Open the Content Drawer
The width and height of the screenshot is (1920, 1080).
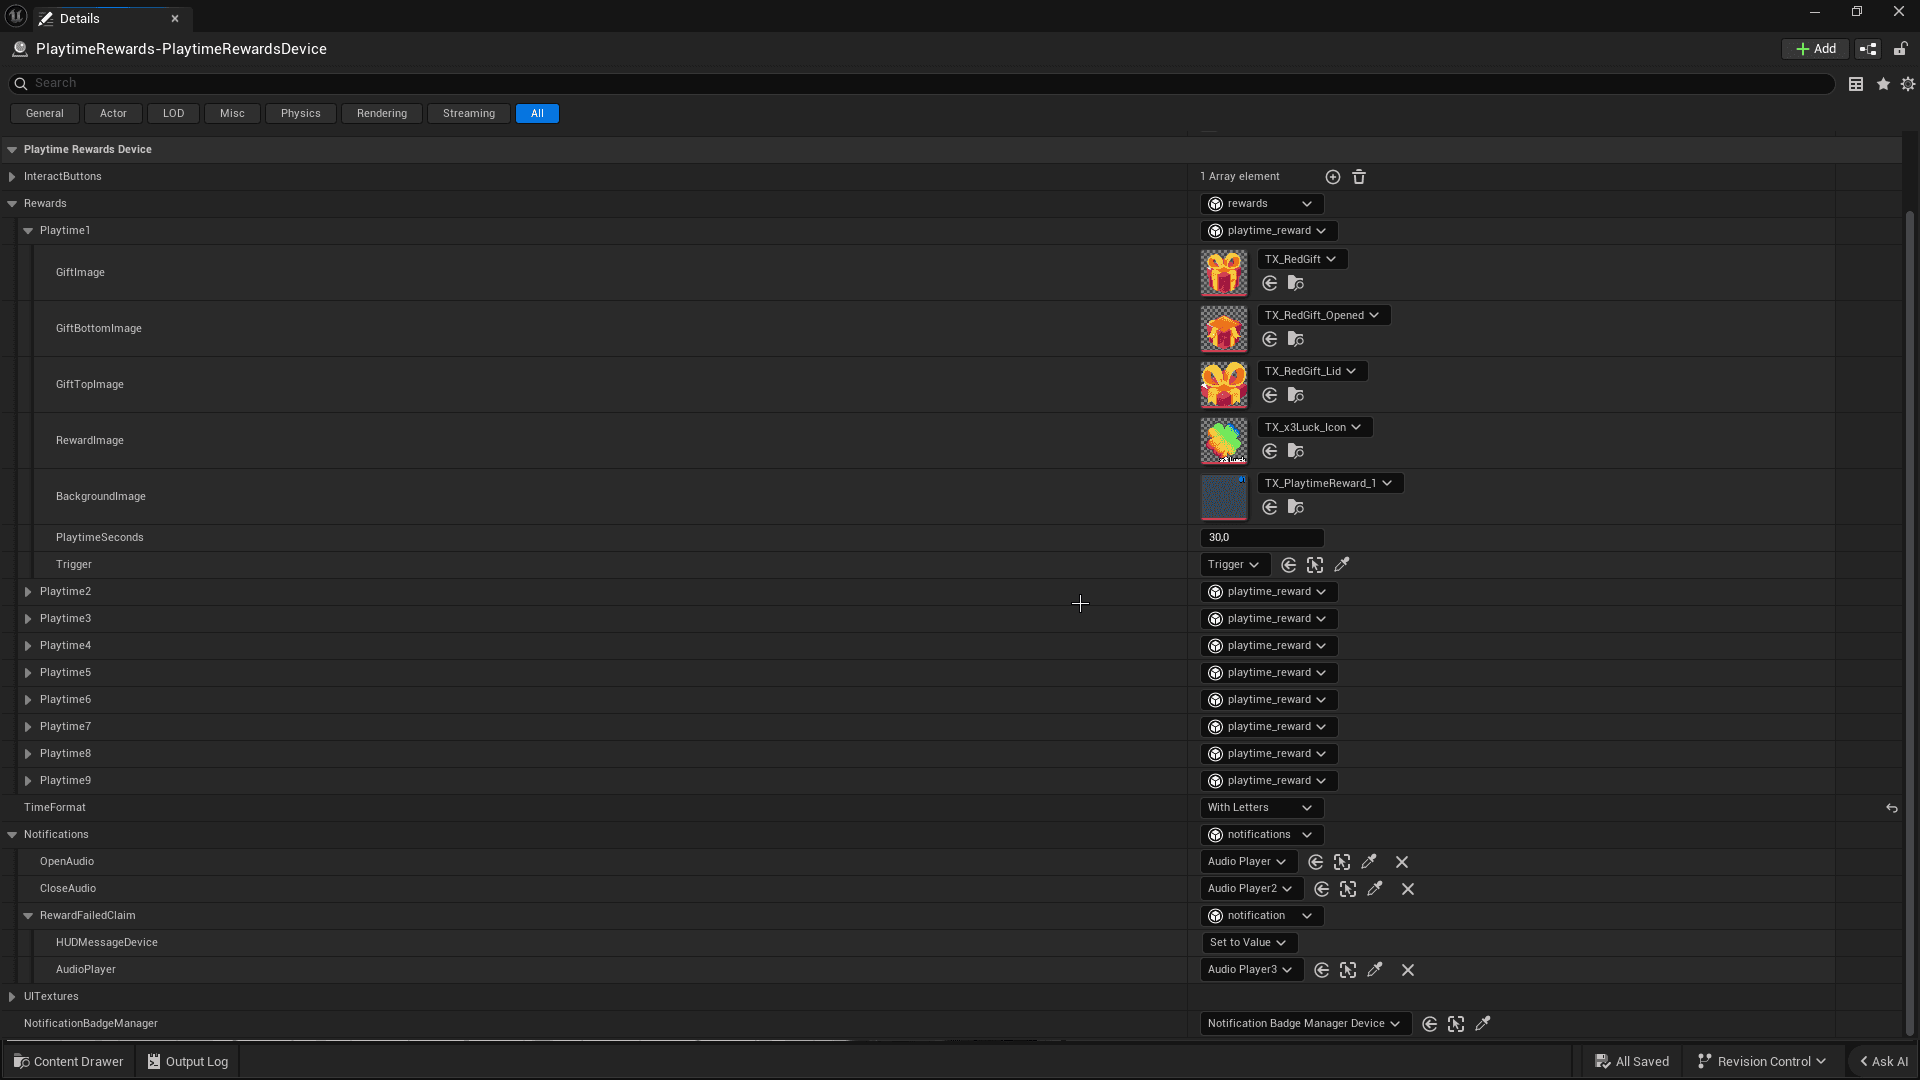pyautogui.click(x=68, y=1062)
